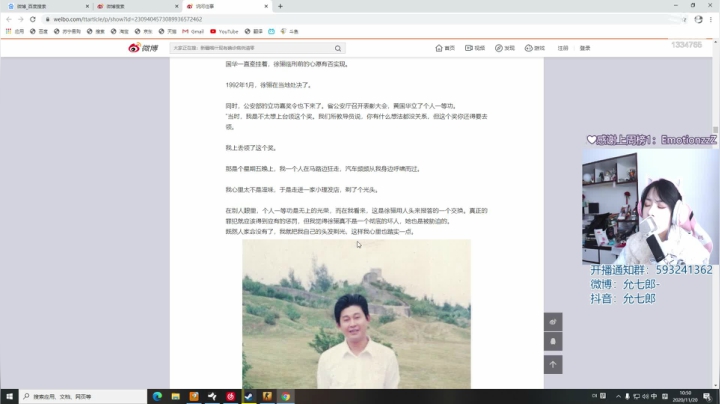Open the light-blue Bilibili bookmark icon
This screenshot has width=720, height=404.
(271, 31)
